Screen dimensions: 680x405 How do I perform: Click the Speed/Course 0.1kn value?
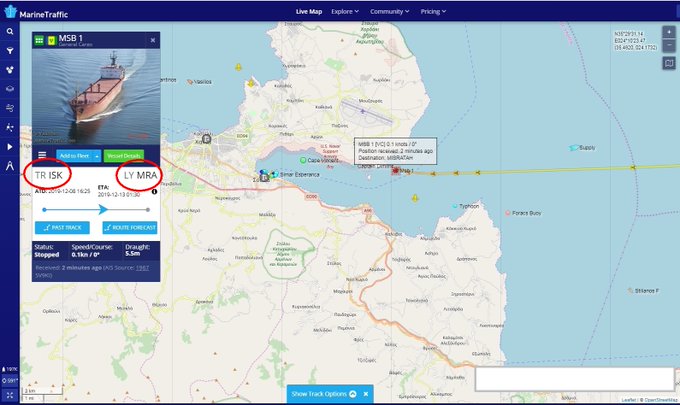(x=85, y=255)
